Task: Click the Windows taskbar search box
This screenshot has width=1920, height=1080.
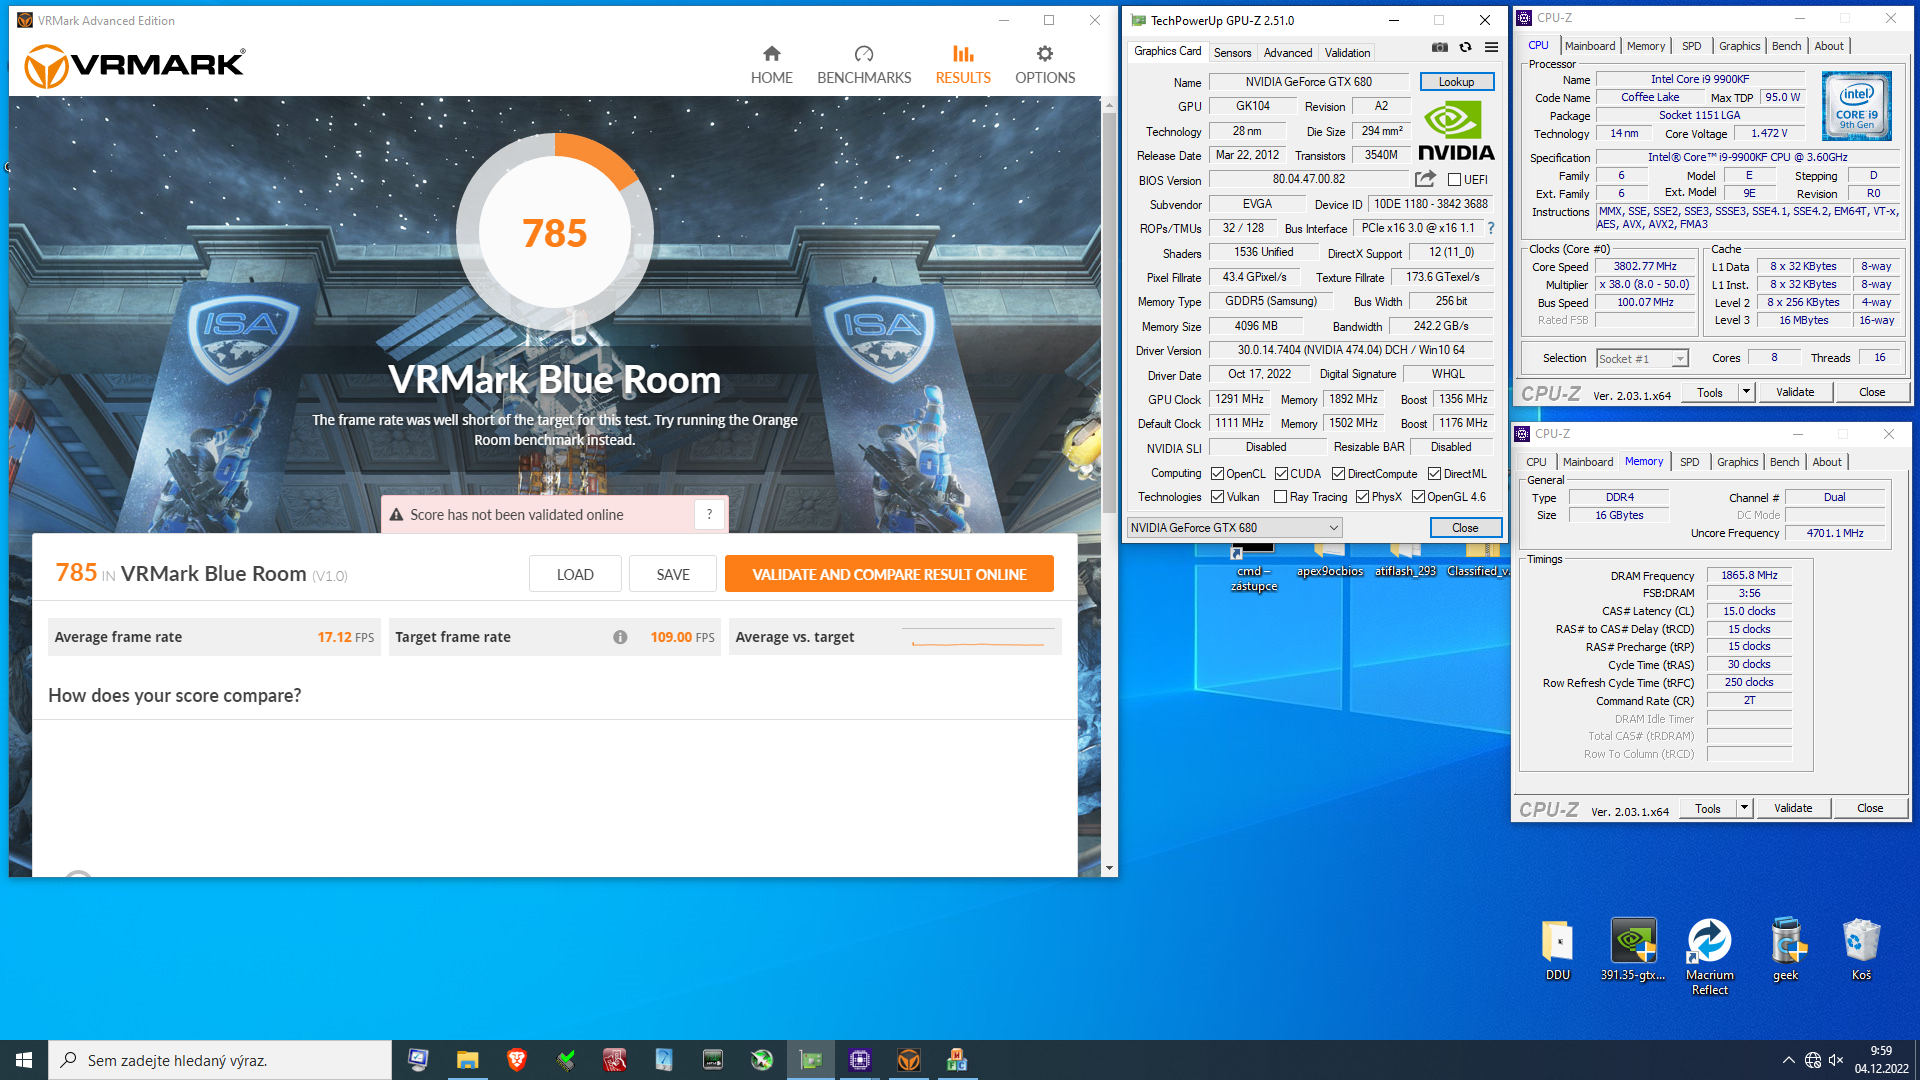Action: (220, 1060)
